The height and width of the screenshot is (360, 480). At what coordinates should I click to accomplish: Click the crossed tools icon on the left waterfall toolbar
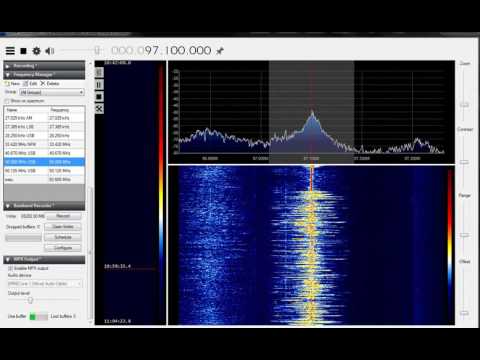(x=99, y=109)
